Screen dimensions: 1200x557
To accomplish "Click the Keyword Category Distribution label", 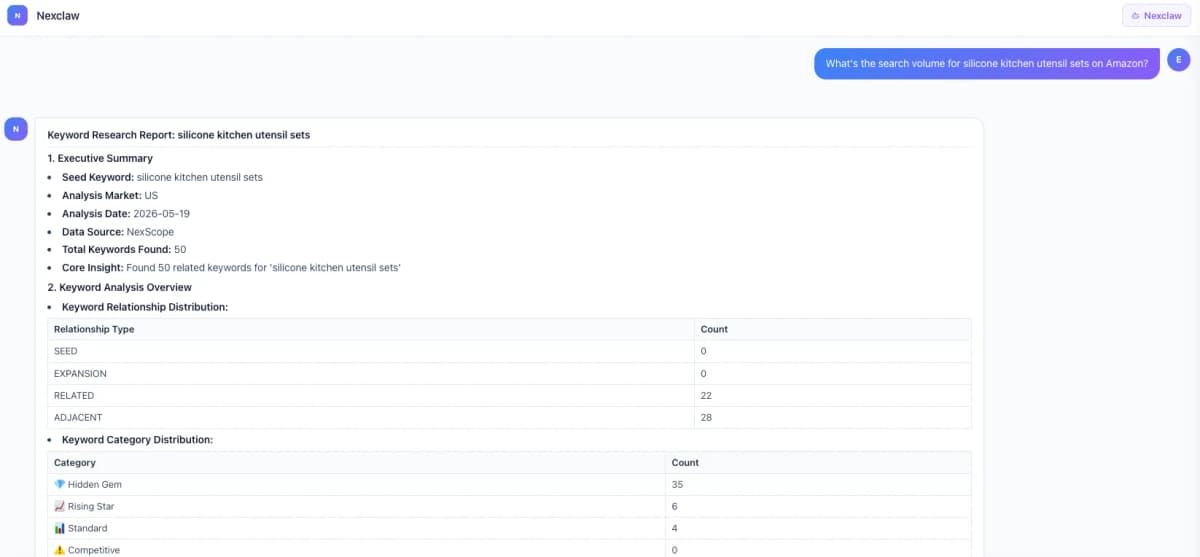I will pos(137,440).
